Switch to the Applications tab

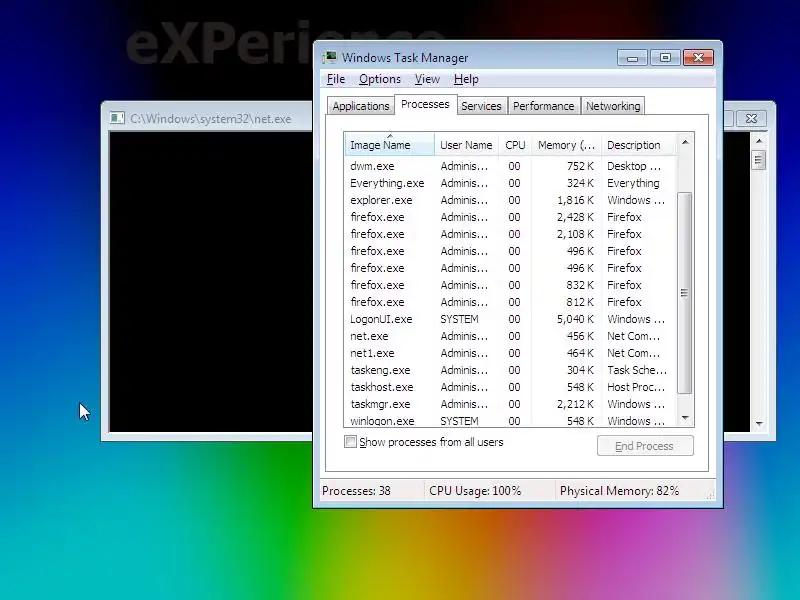click(361, 106)
